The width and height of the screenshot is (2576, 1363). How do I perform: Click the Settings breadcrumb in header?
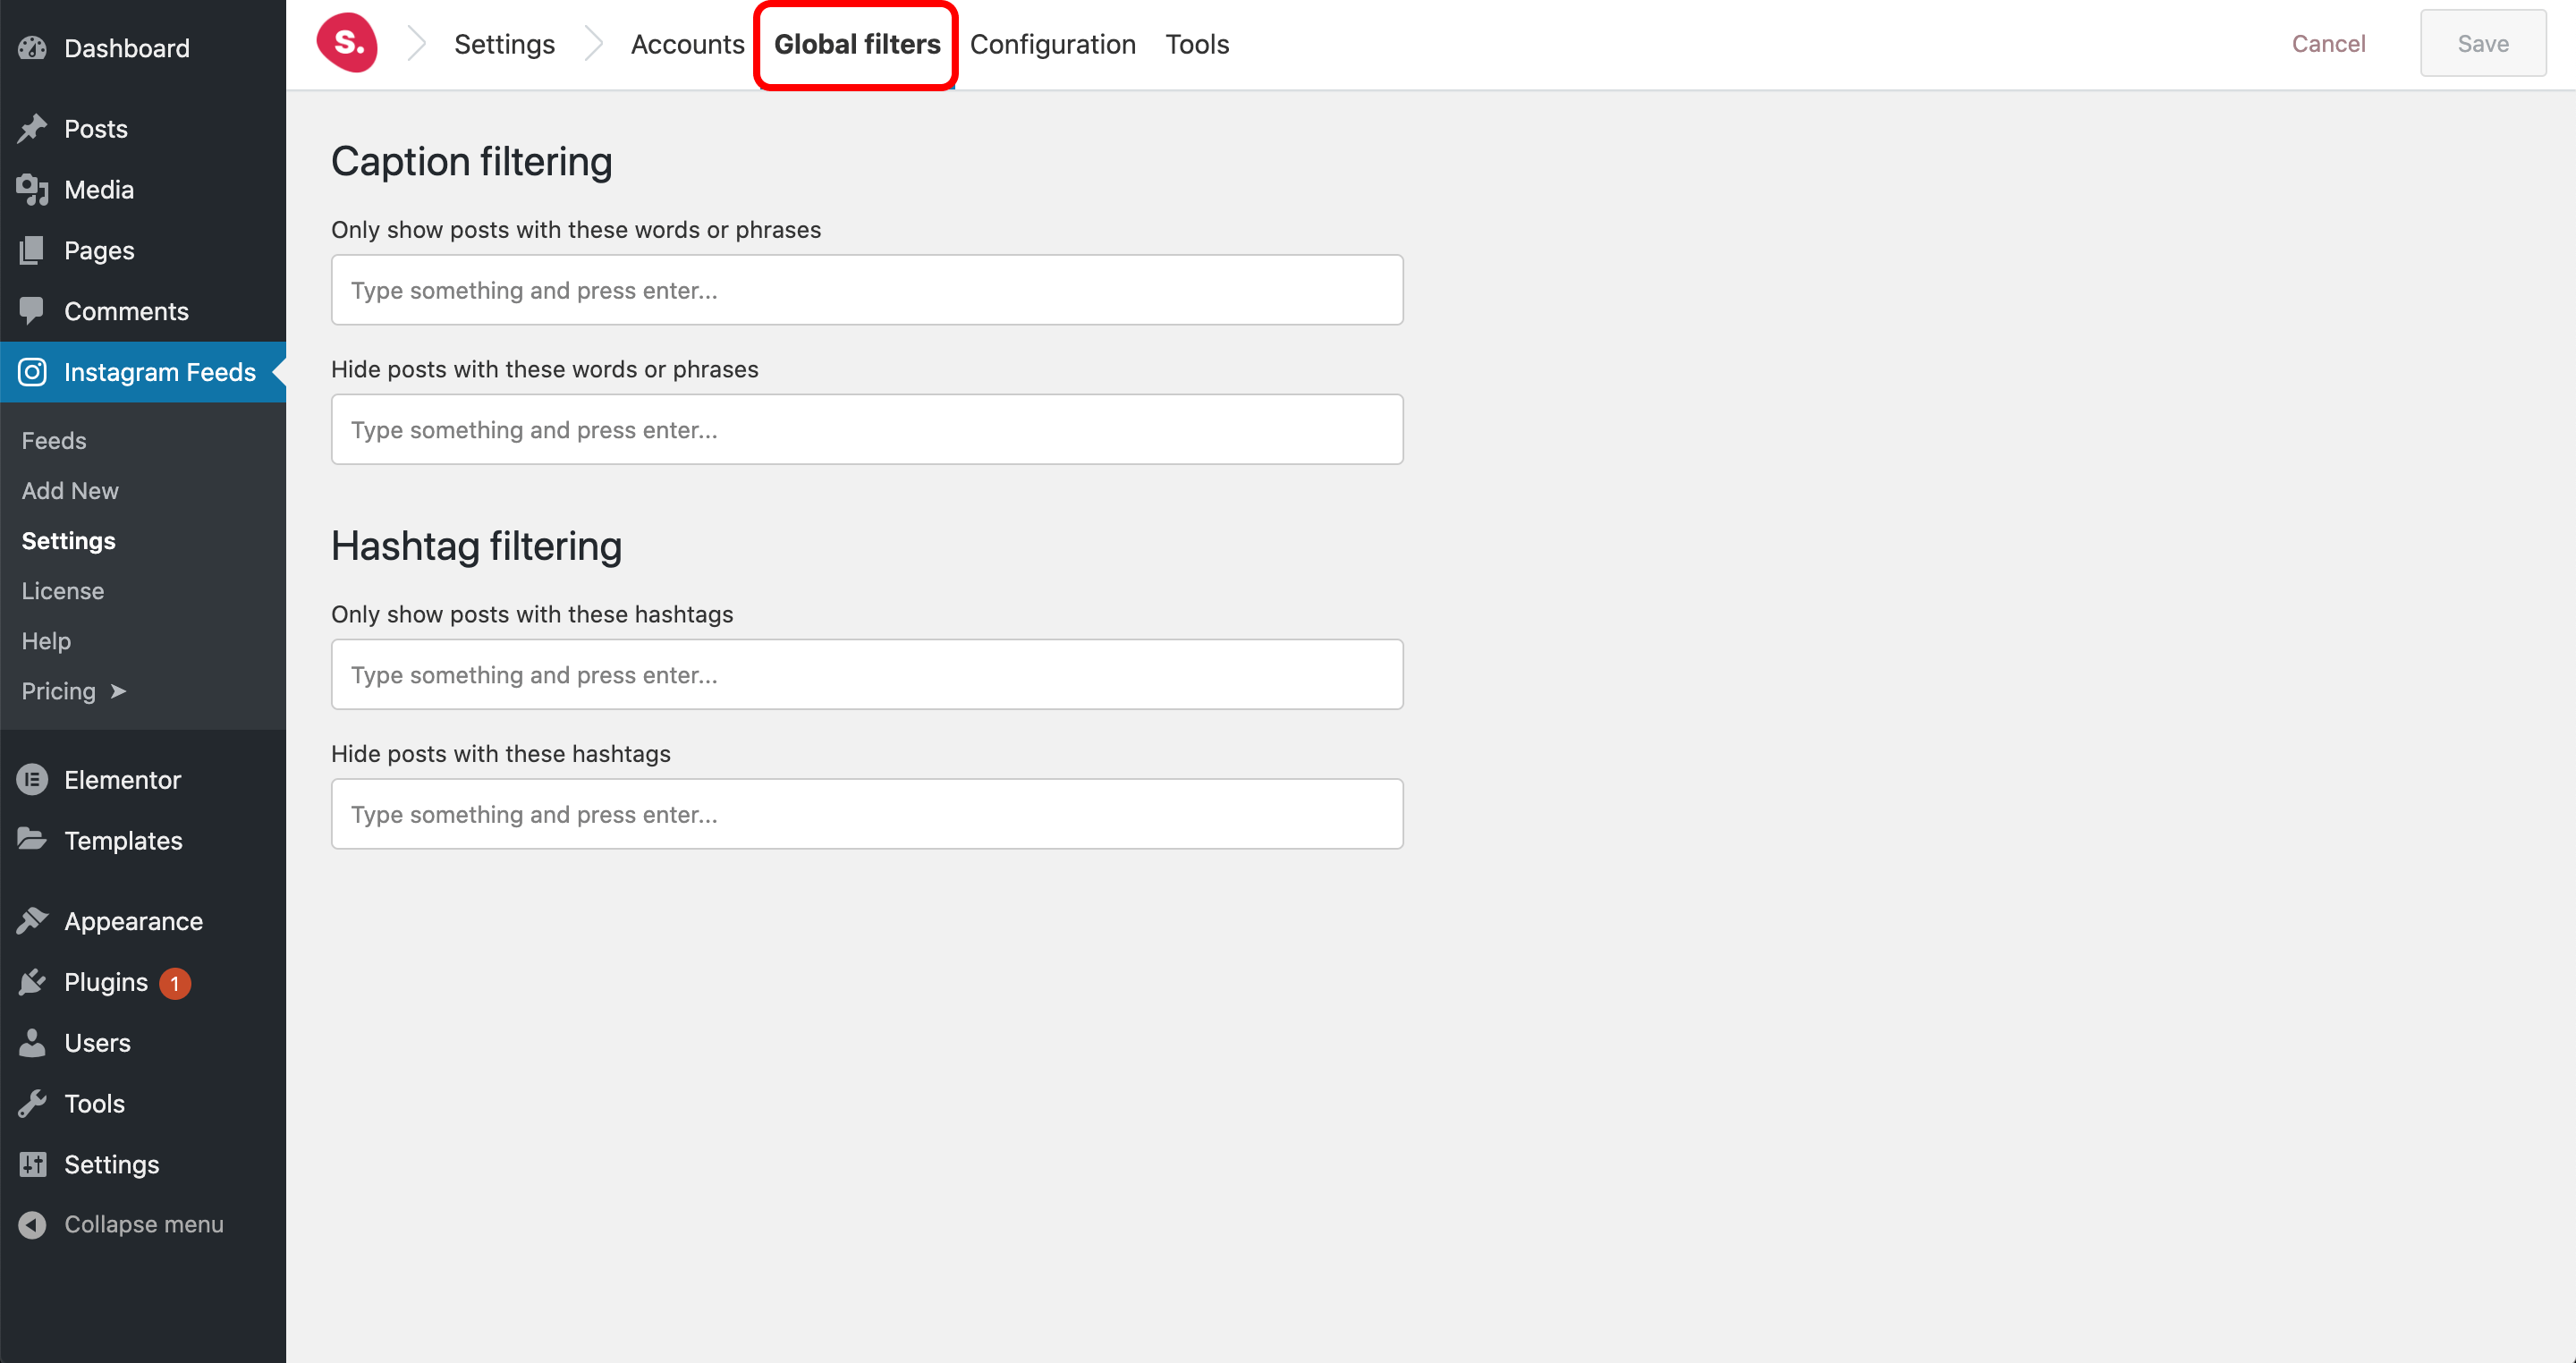(x=504, y=44)
